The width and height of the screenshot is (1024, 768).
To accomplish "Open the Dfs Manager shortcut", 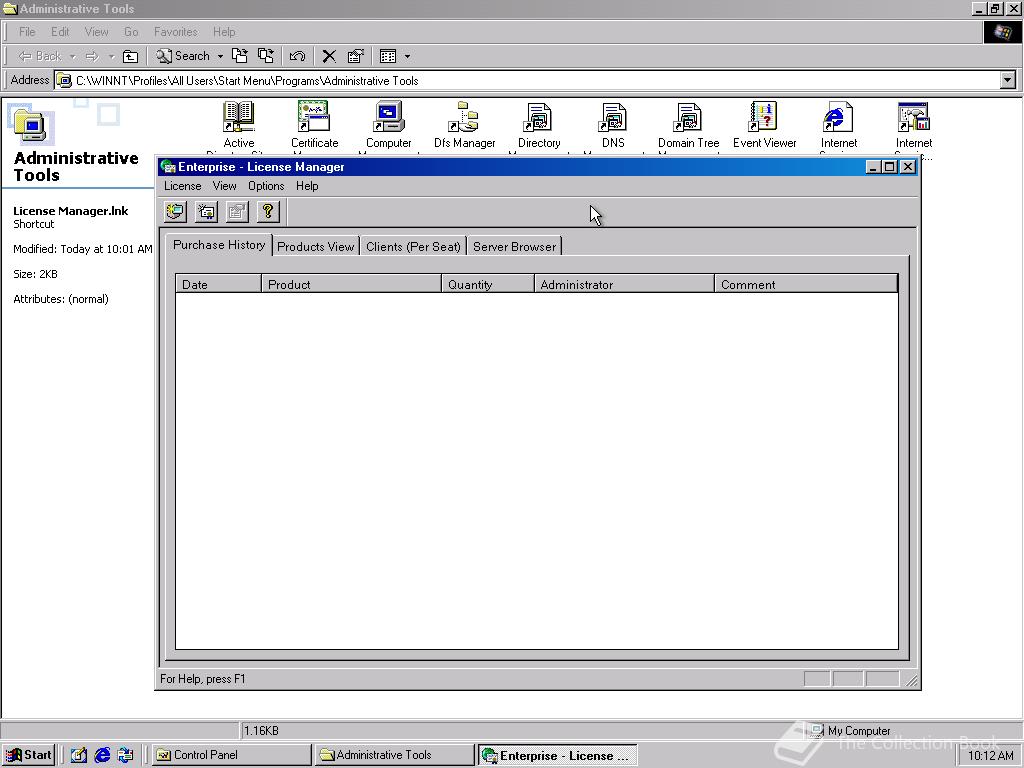I will pos(464,118).
